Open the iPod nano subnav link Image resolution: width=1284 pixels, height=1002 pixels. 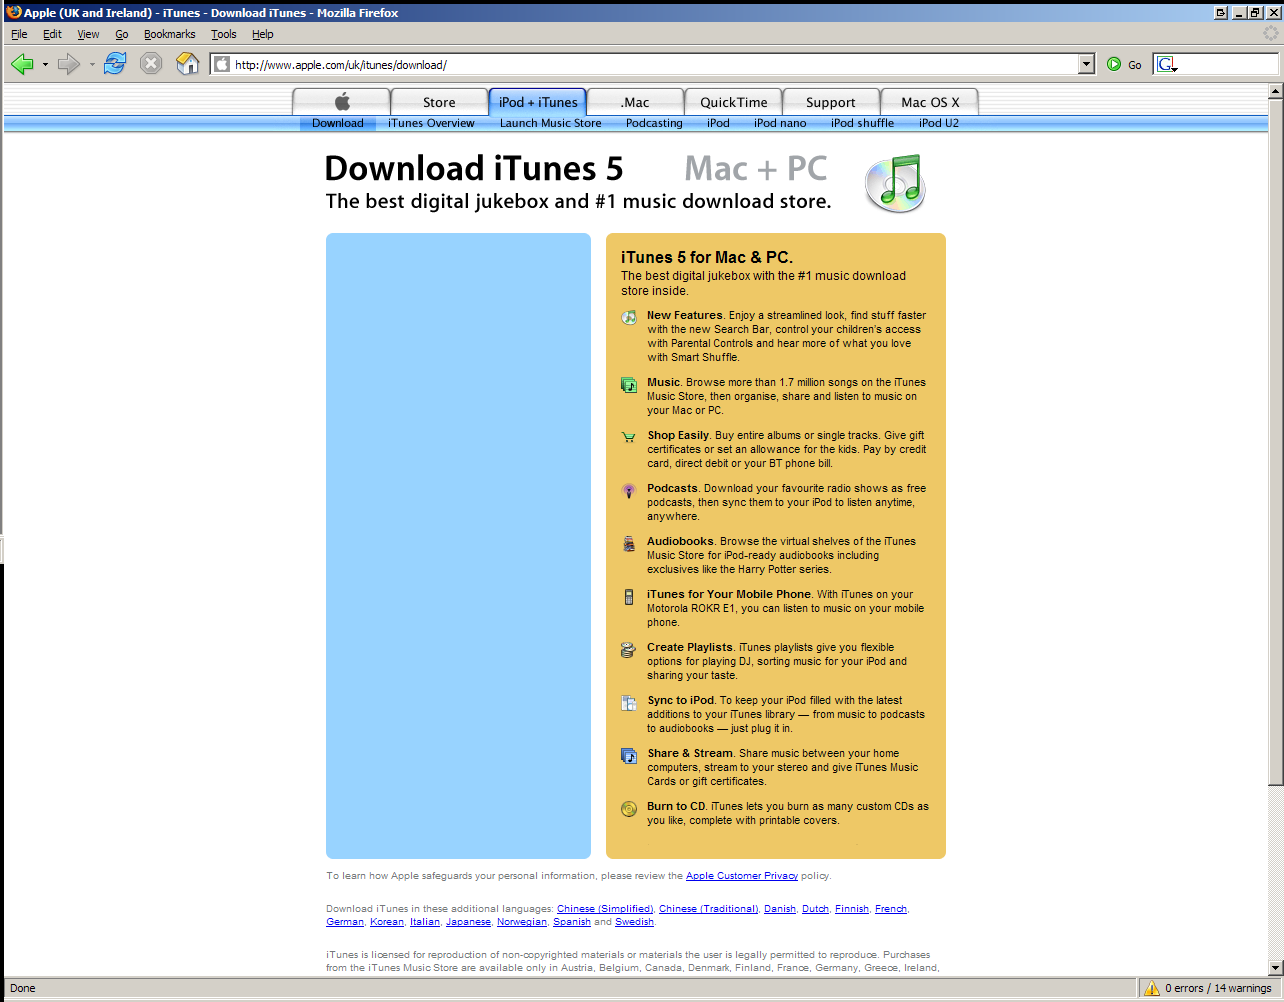click(780, 123)
